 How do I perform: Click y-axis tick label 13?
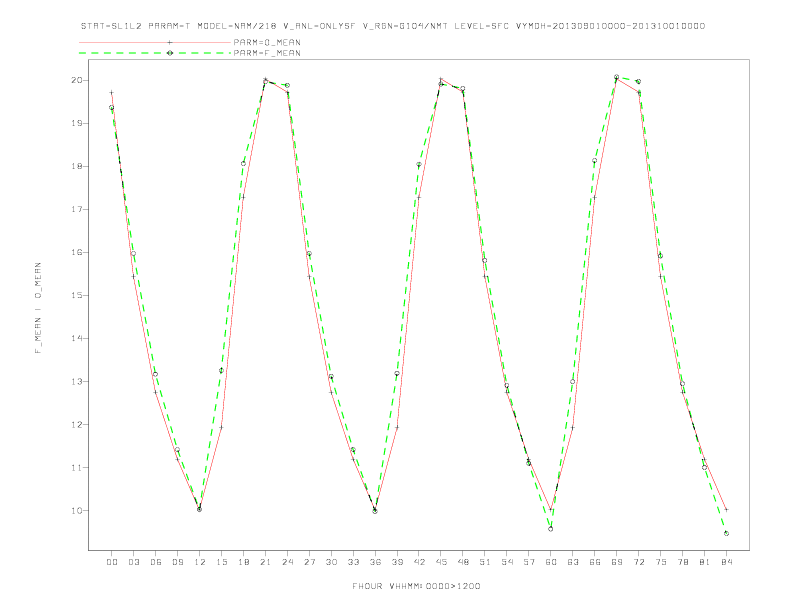tap(76, 381)
